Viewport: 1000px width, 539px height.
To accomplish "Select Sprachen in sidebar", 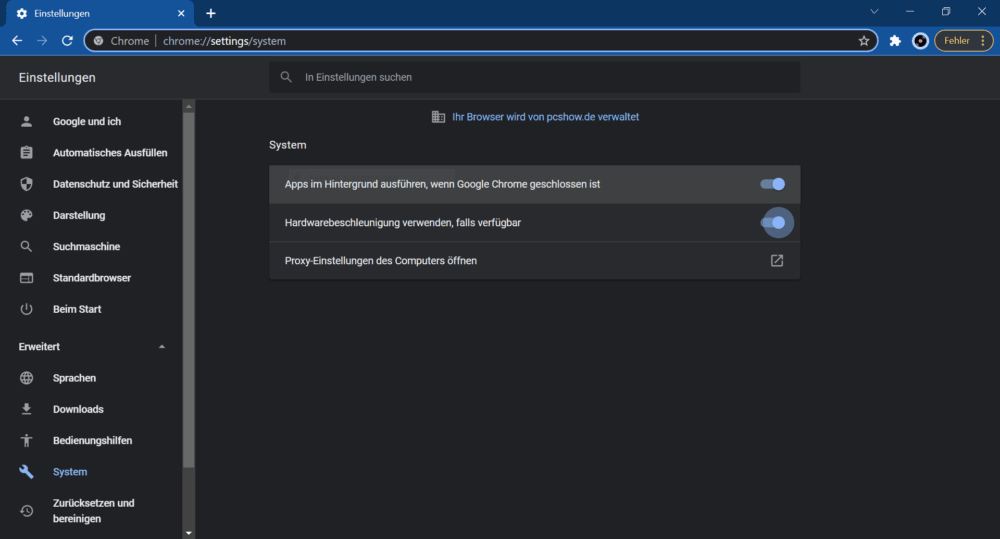I will [x=74, y=378].
